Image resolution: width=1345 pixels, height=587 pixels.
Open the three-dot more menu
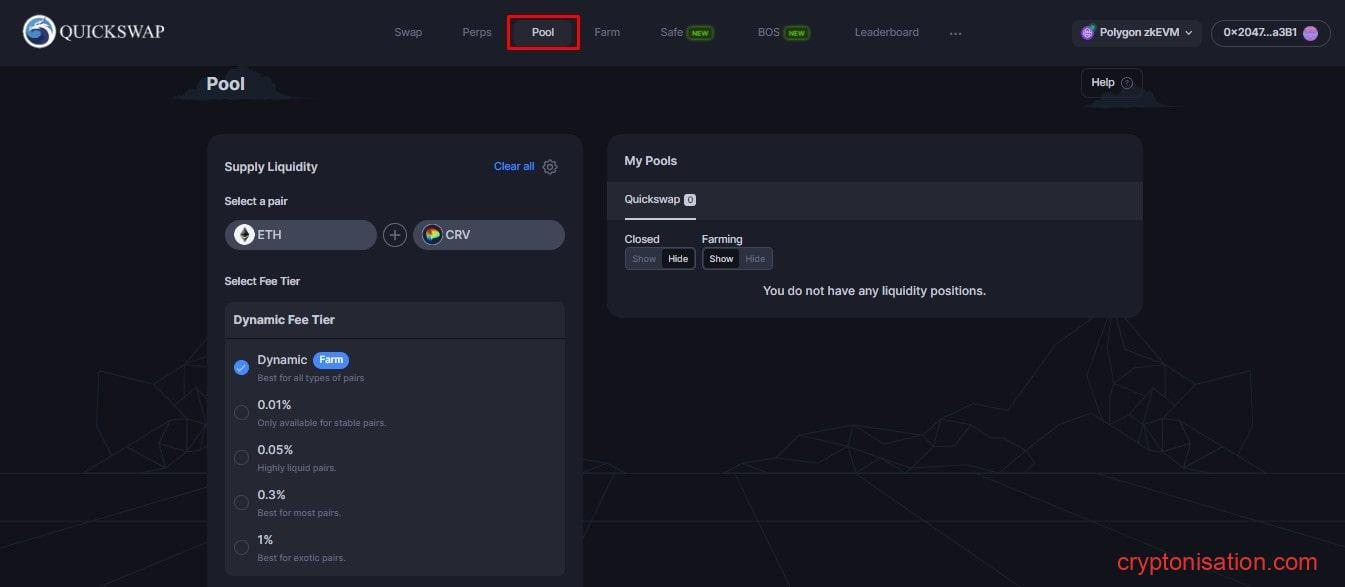(955, 33)
